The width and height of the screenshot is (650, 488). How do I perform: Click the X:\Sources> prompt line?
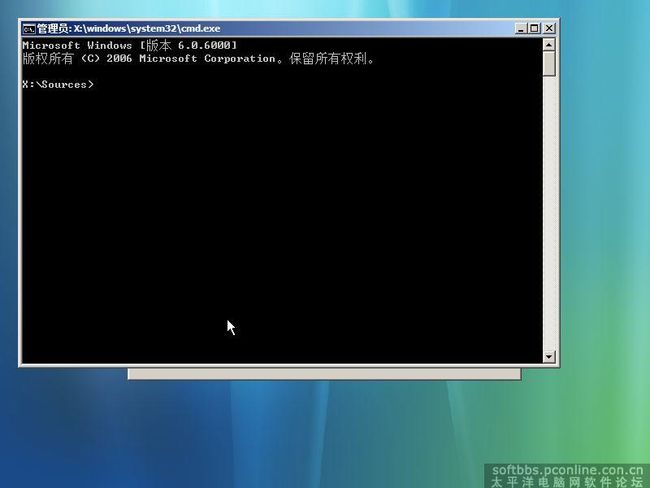58,84
